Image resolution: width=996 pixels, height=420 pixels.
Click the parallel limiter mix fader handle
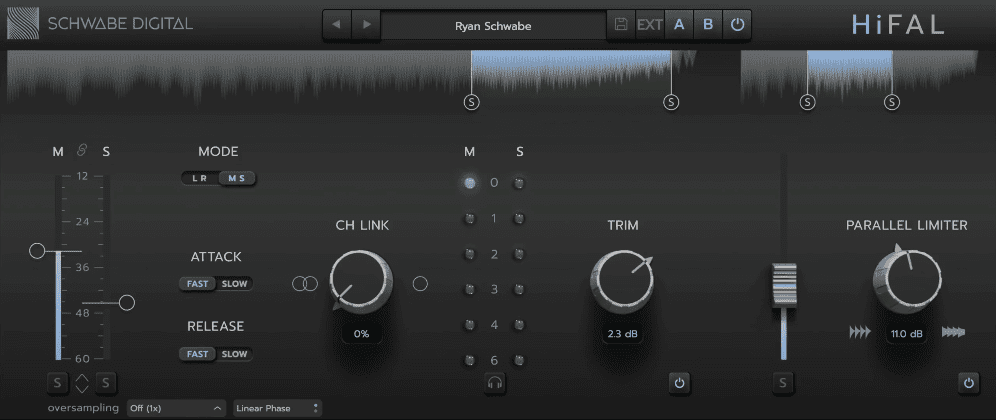(784, 285)
